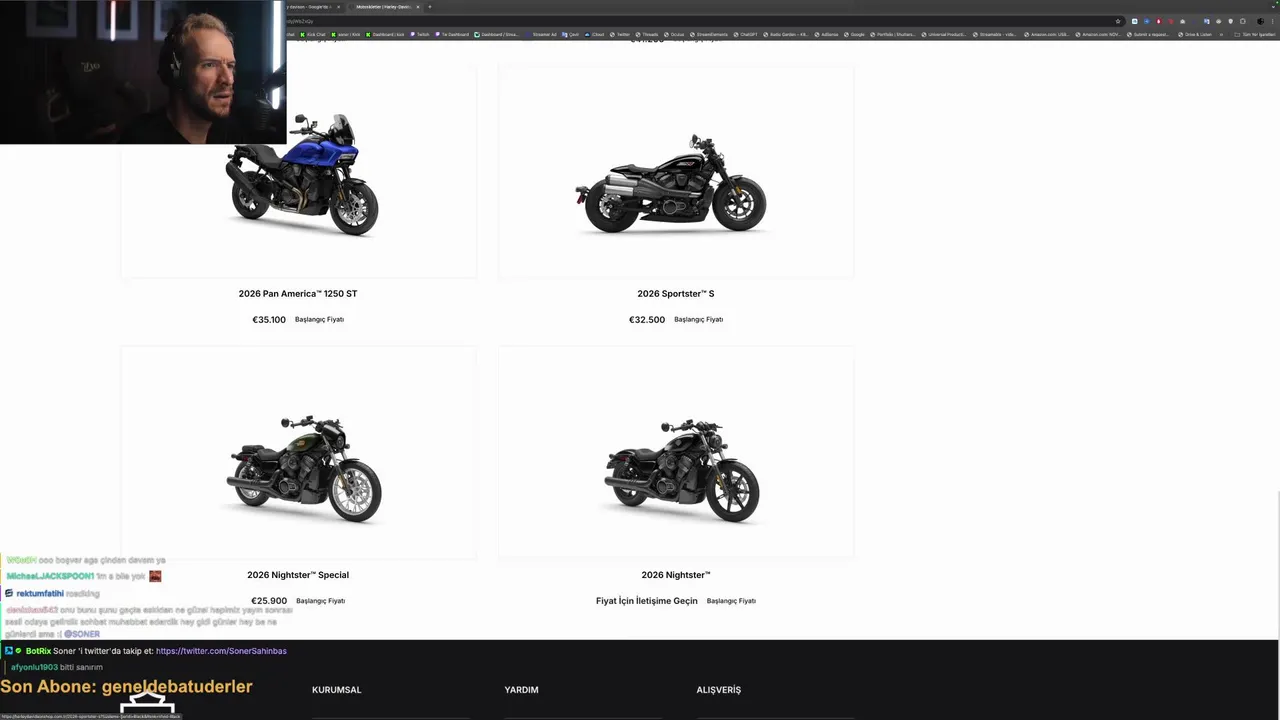Open the Threads bookmark
The height and width of the screenshot is (720, 1280).
646,34
